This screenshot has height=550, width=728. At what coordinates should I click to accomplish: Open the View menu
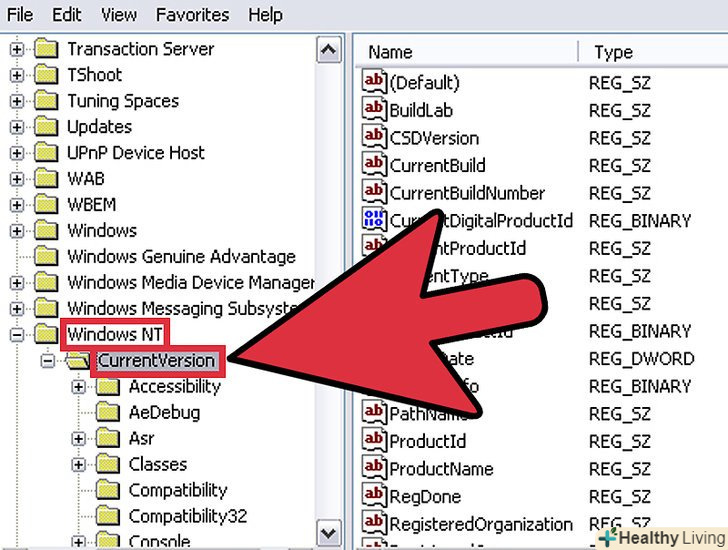click(x=119, y=15)
